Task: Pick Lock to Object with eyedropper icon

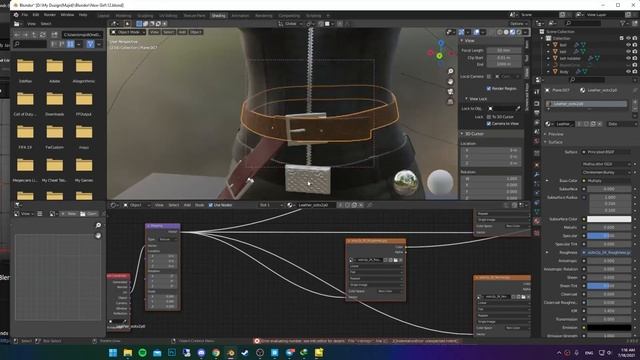Action: (518, 109)
